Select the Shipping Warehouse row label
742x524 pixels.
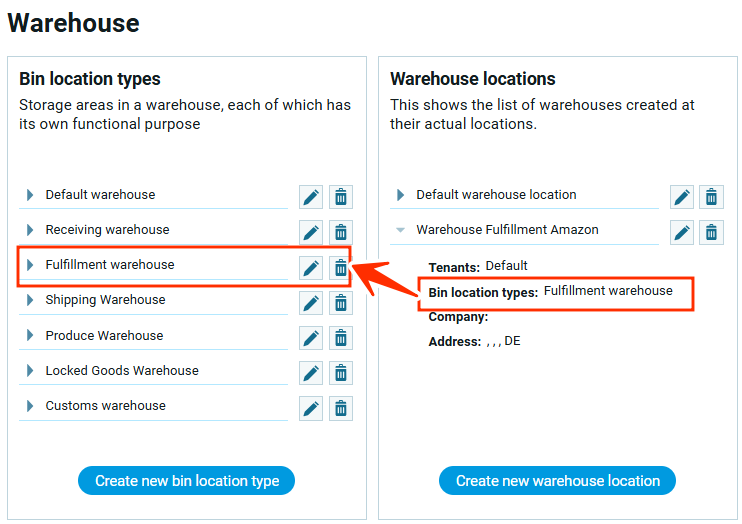pos(105,300)
